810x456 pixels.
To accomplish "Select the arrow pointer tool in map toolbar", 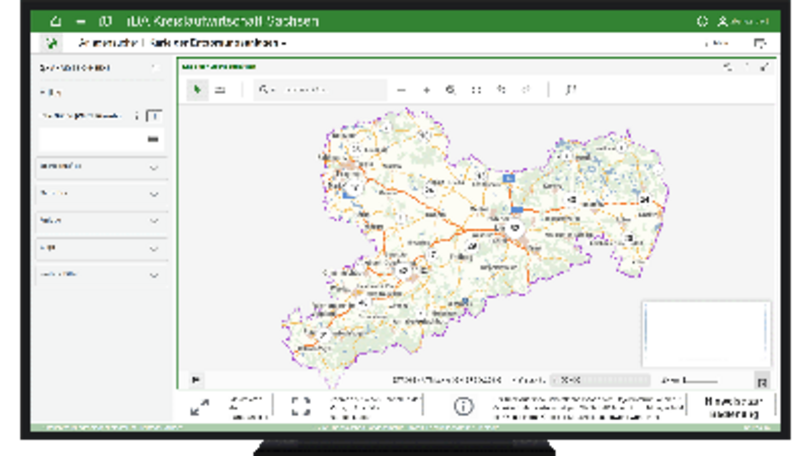I will 197,90.
